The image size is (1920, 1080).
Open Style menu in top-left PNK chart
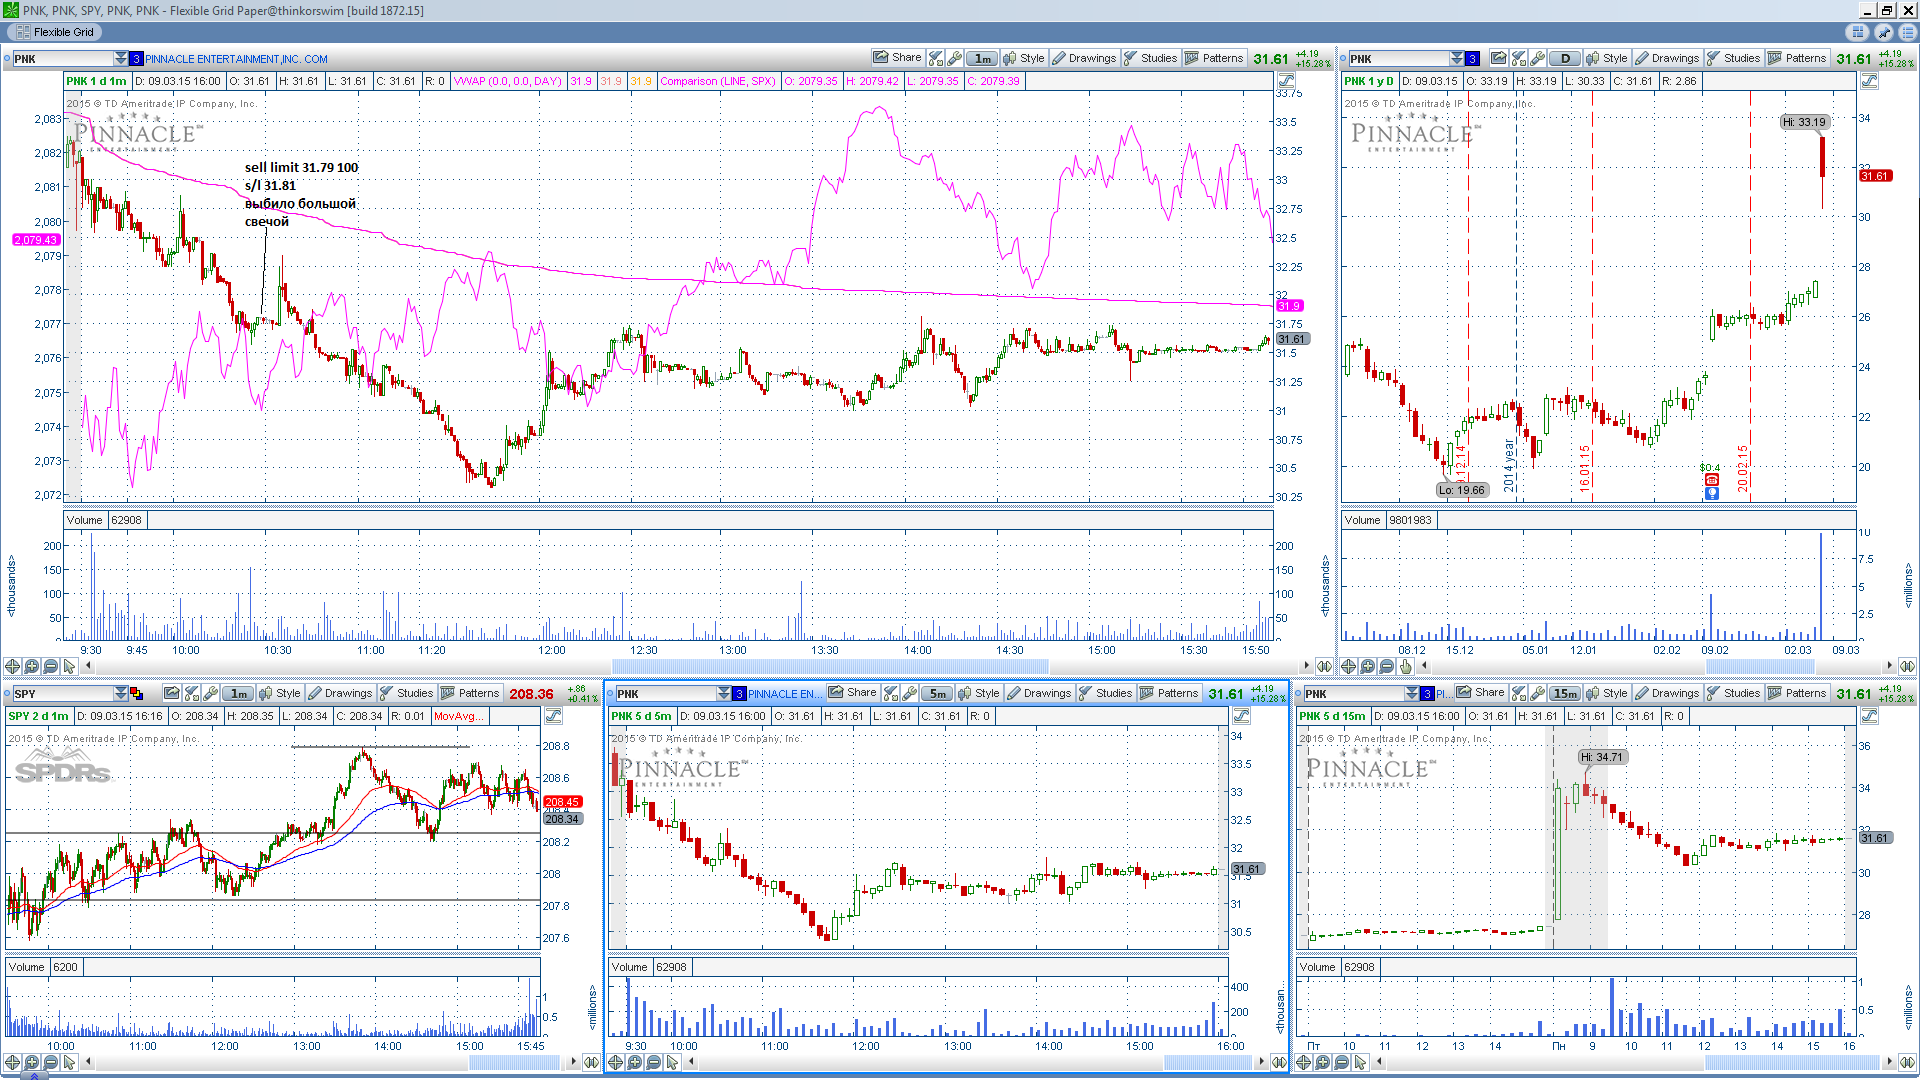click(x=1024, y=58)
